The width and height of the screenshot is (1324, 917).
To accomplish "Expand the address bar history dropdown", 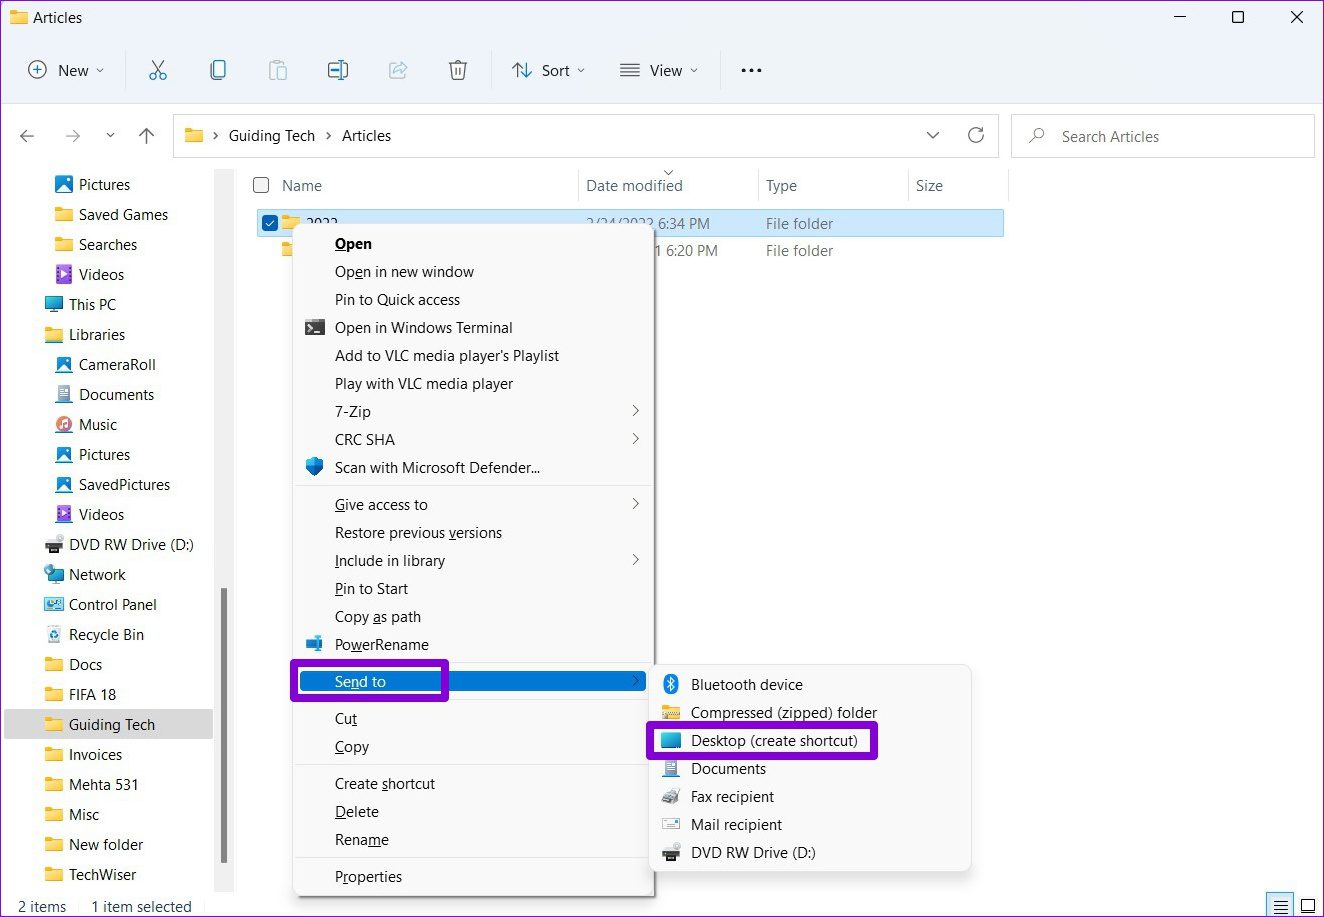I will (x=933, y=135).
